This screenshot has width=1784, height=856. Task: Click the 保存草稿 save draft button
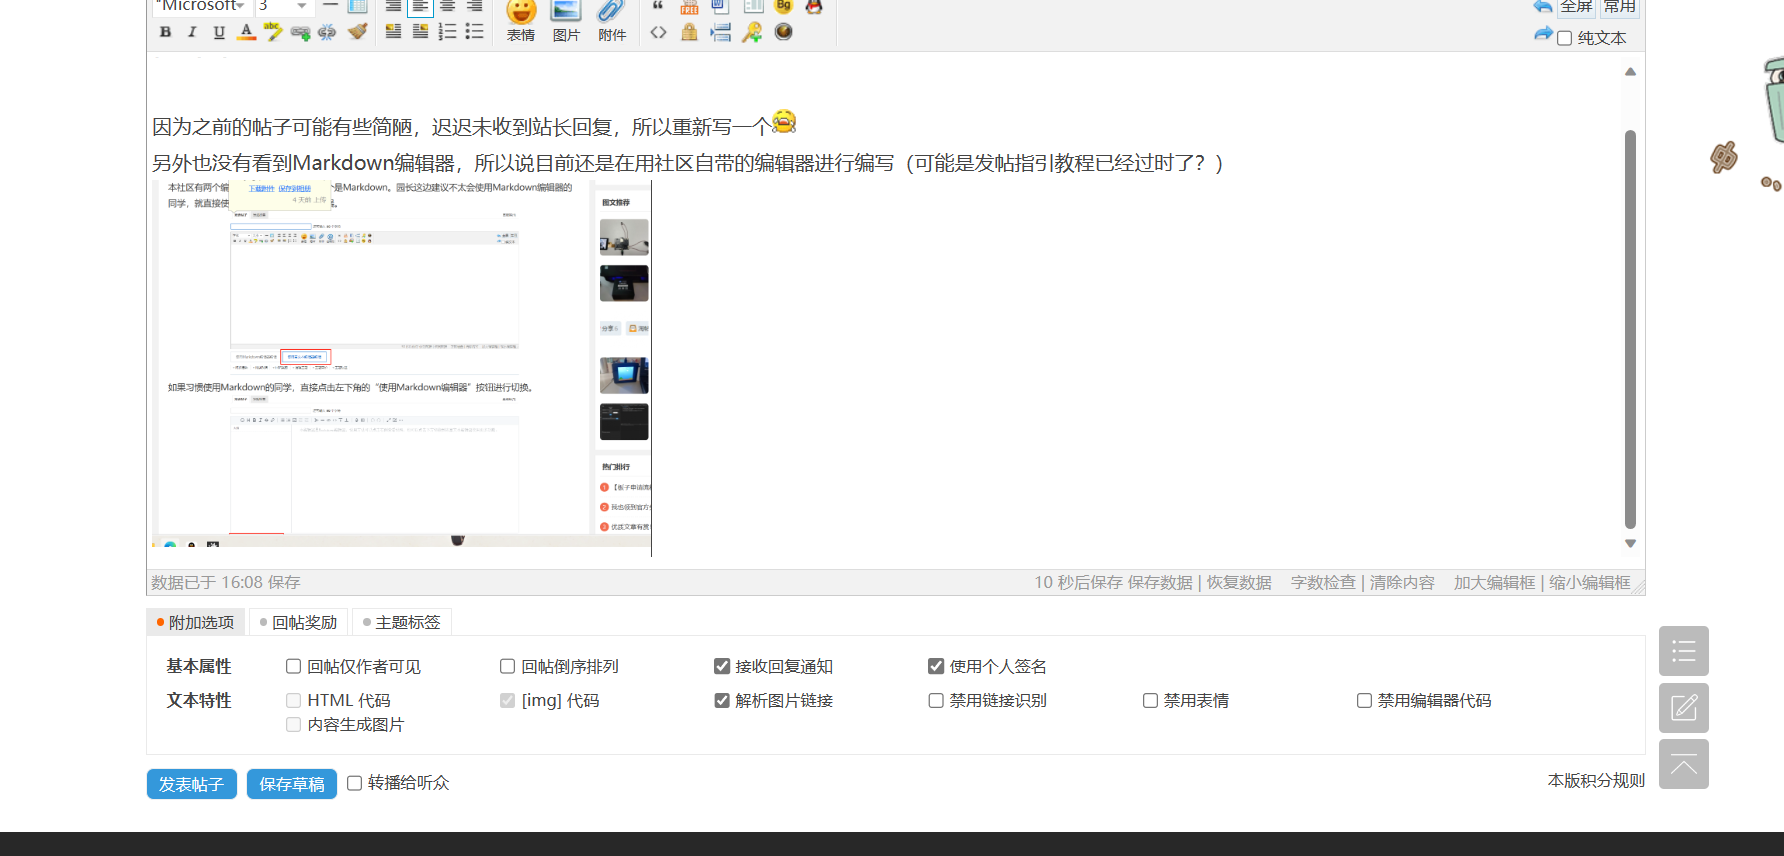tap(292, 784)
